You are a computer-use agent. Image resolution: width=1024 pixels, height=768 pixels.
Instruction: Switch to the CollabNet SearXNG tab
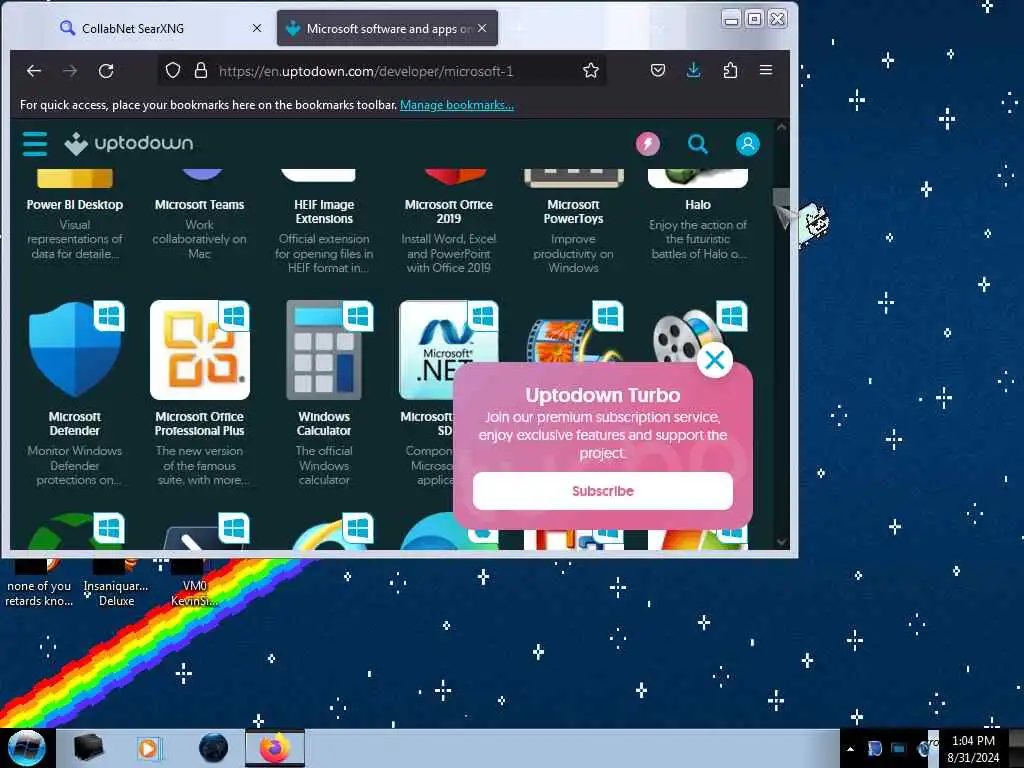coord(133,28)
